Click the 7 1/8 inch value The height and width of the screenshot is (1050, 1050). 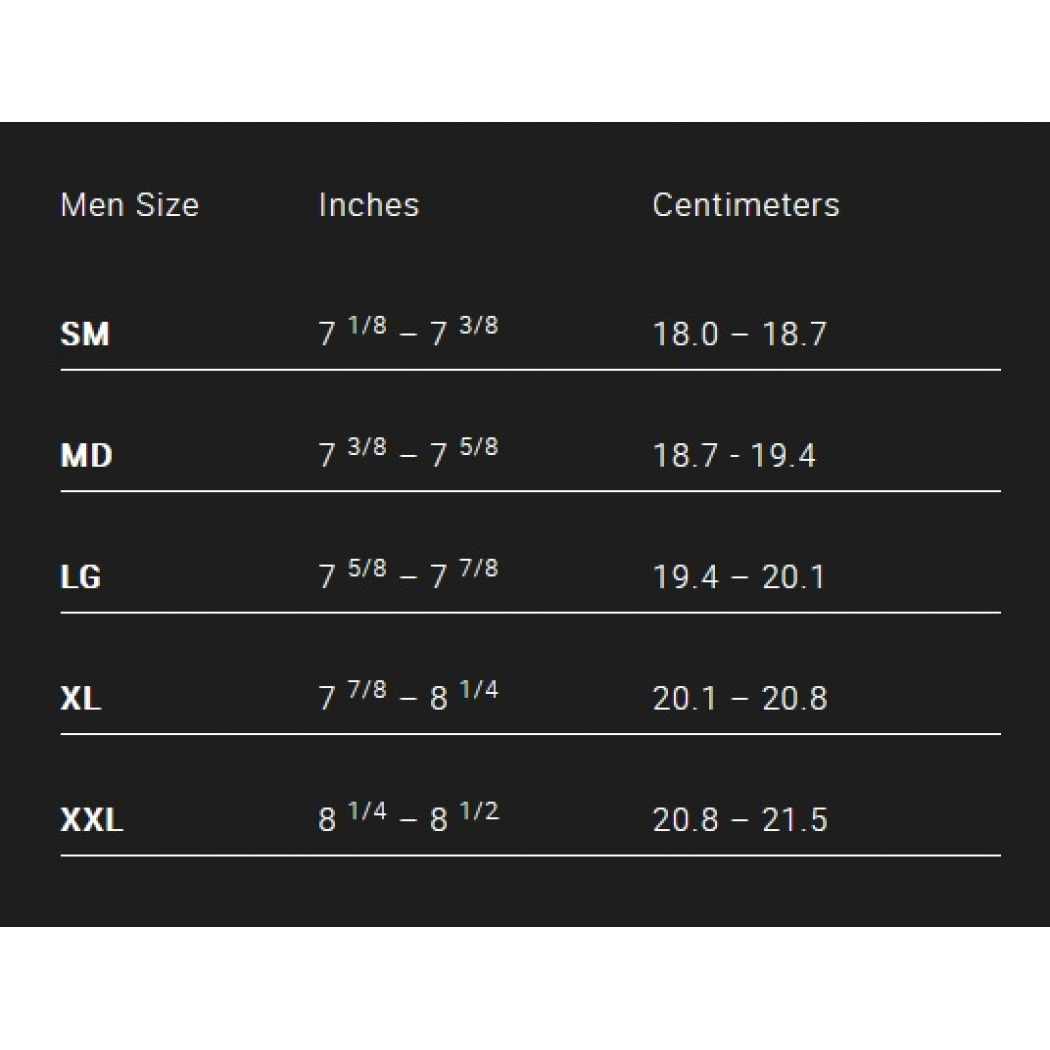coord(352,332)
